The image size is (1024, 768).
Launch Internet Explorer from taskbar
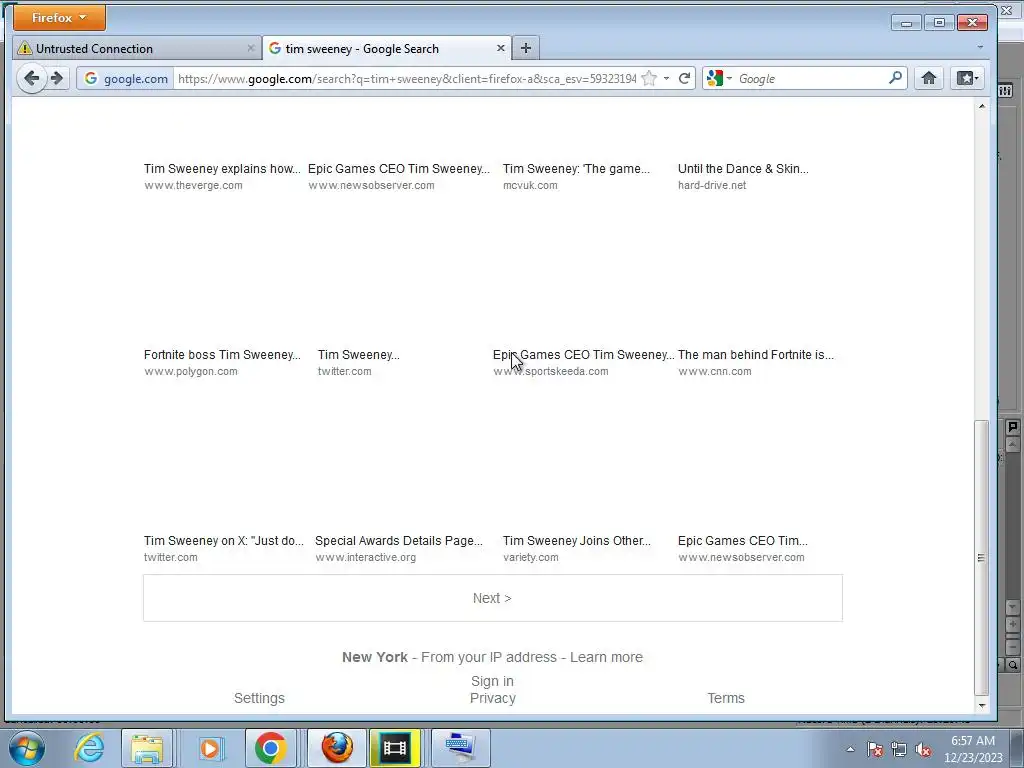tap(89, 748)
